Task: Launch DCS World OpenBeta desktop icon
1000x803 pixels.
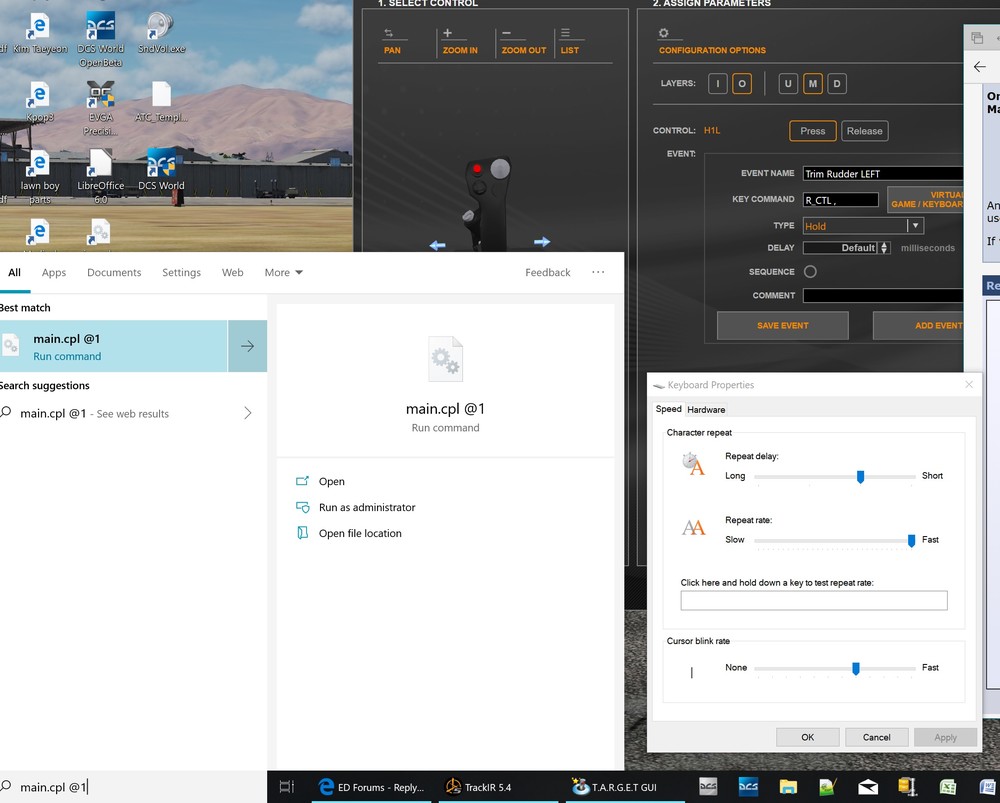Action: (x=101, y=38)
